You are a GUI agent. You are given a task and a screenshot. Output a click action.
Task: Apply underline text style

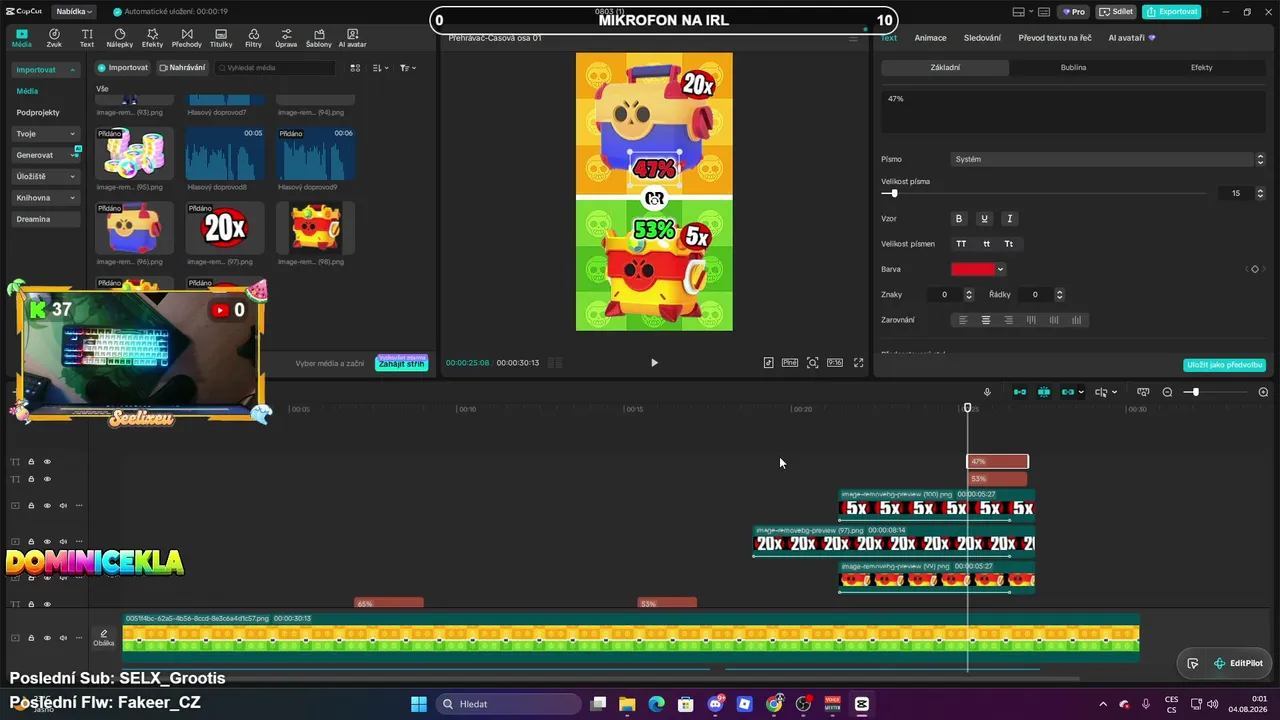pyautogui.click(x=984, y=219)
